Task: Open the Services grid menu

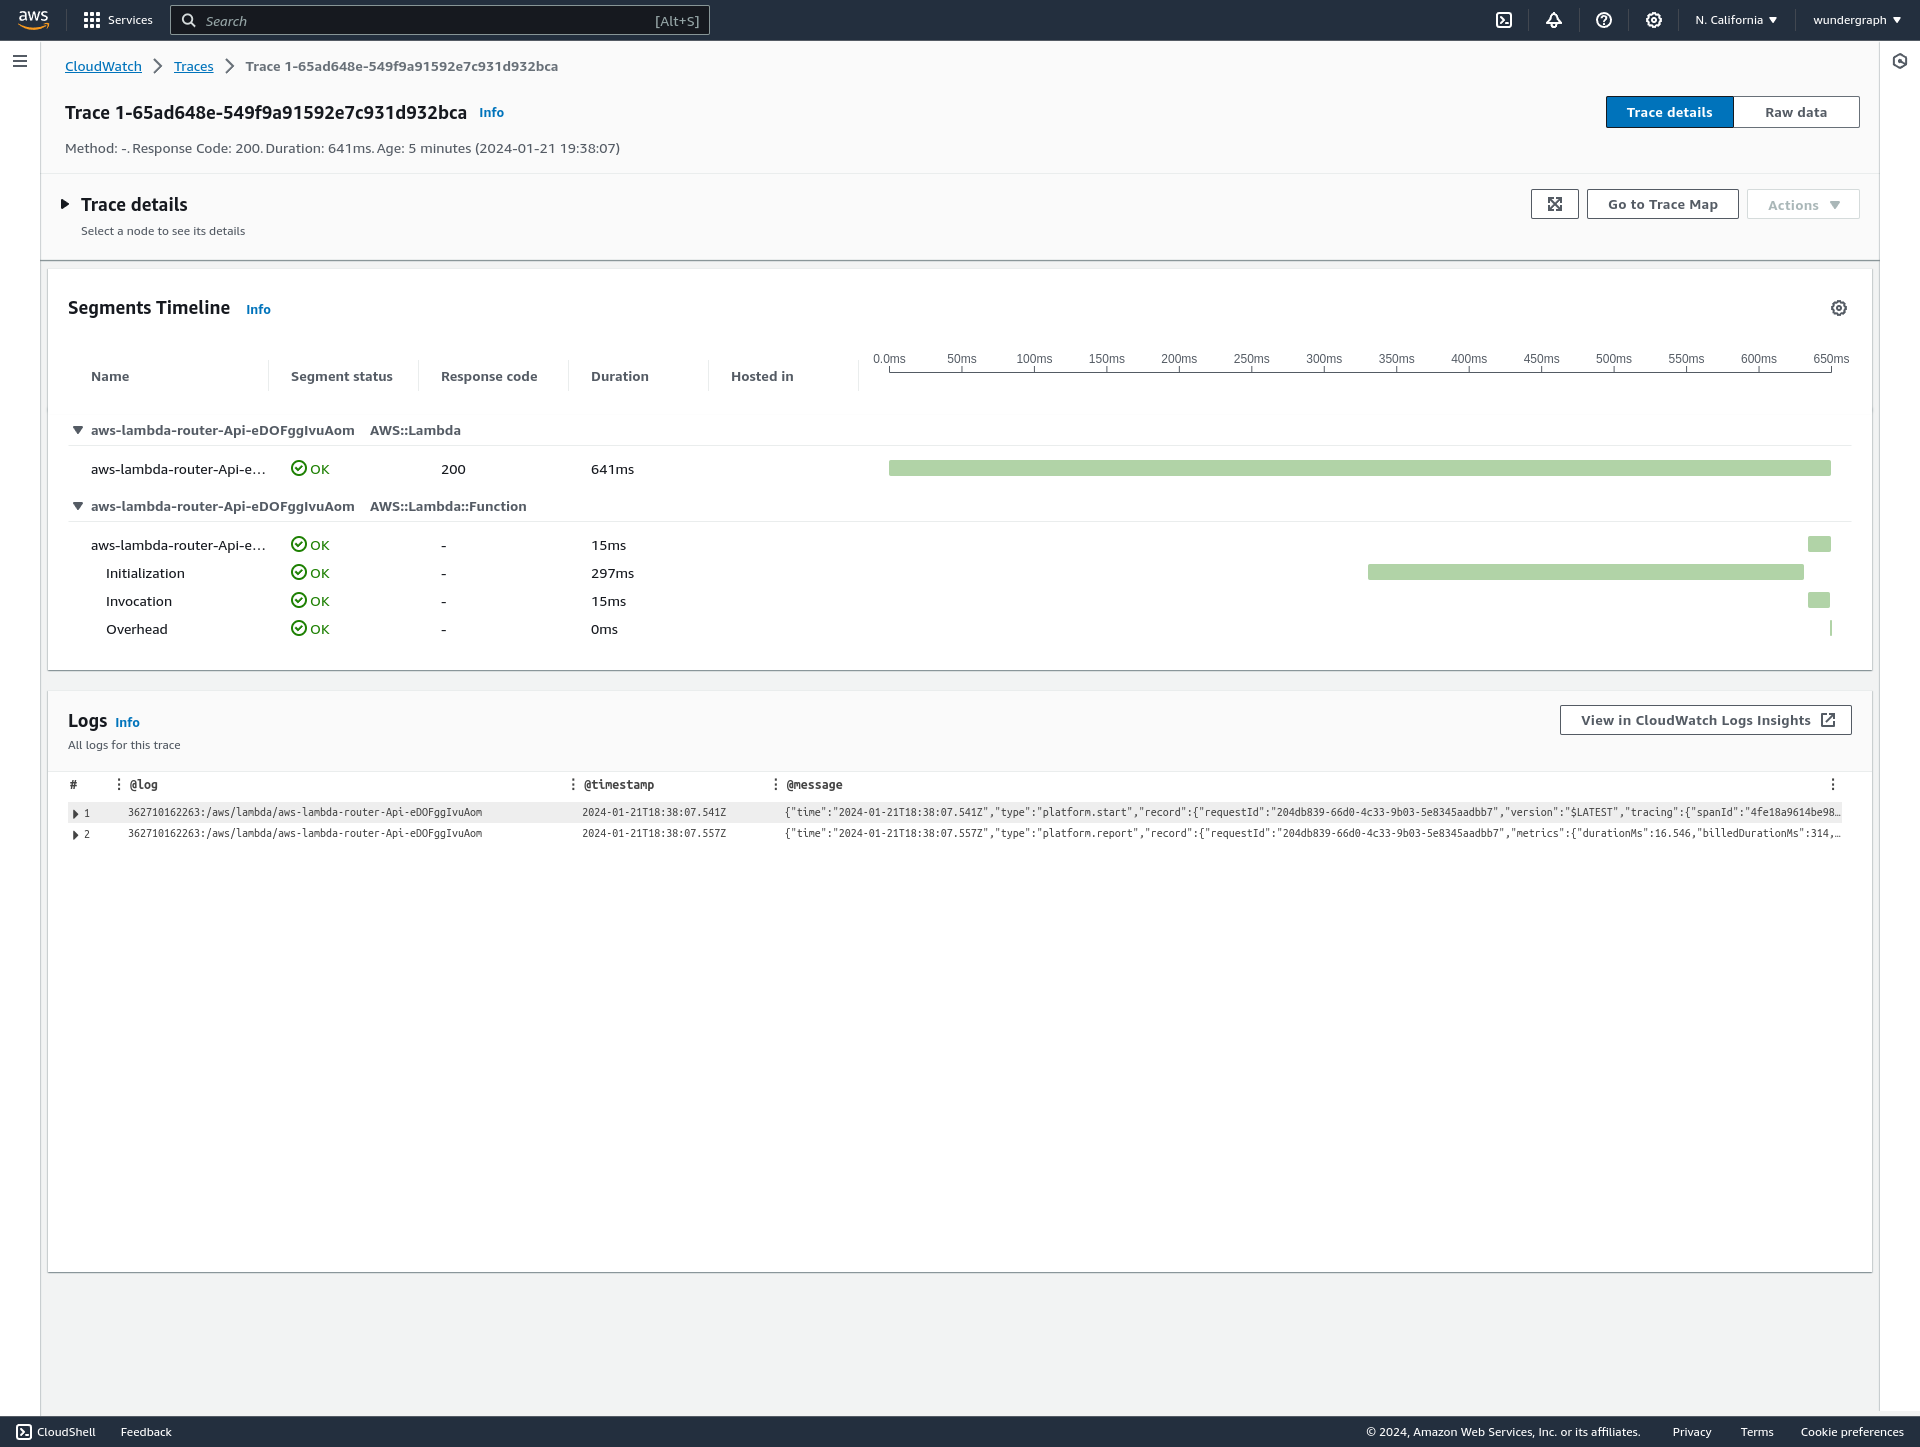Action: click(x=118, y=20)
